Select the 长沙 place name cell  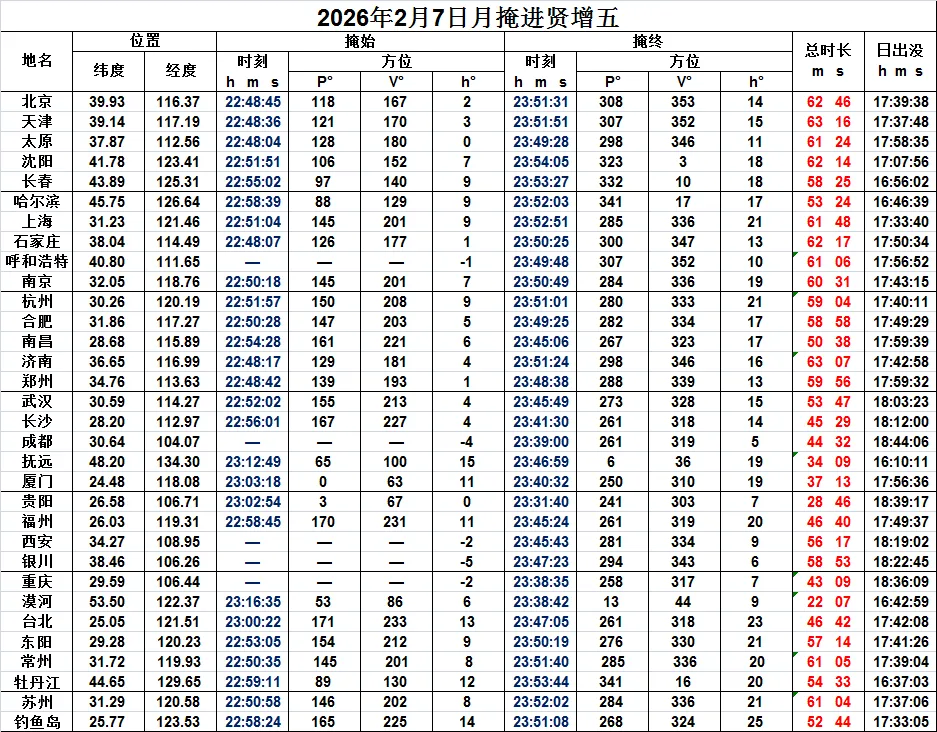(x=36, y=421)
